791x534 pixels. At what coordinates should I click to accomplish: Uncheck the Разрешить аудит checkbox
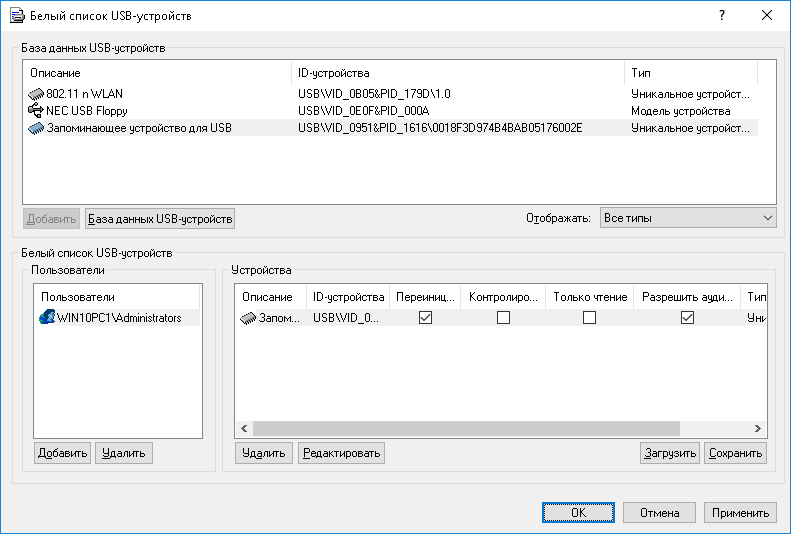point(687,318)
